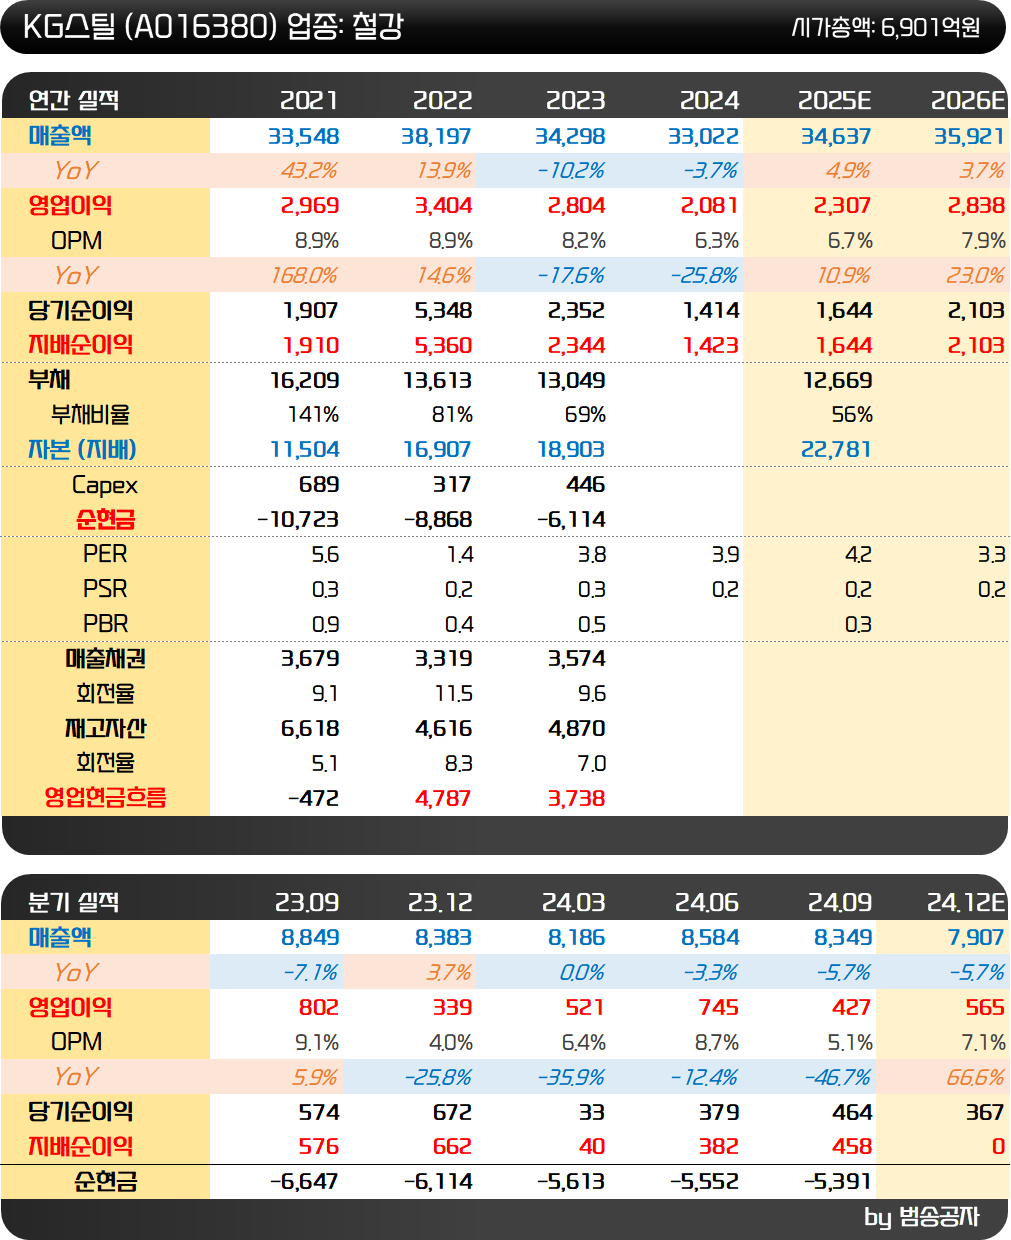Select 영업현금흐름 value 4,787

click(443, 799)
